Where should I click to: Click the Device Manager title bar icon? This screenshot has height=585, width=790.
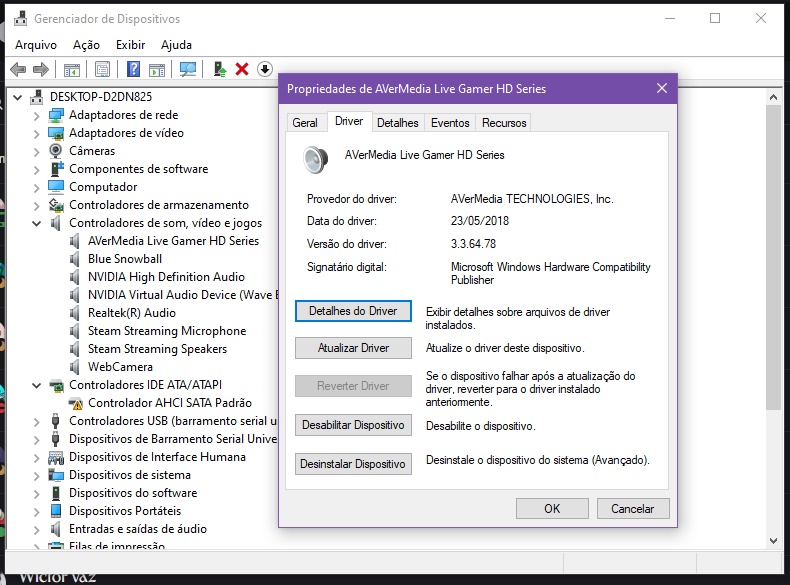(x=21, y=19)
